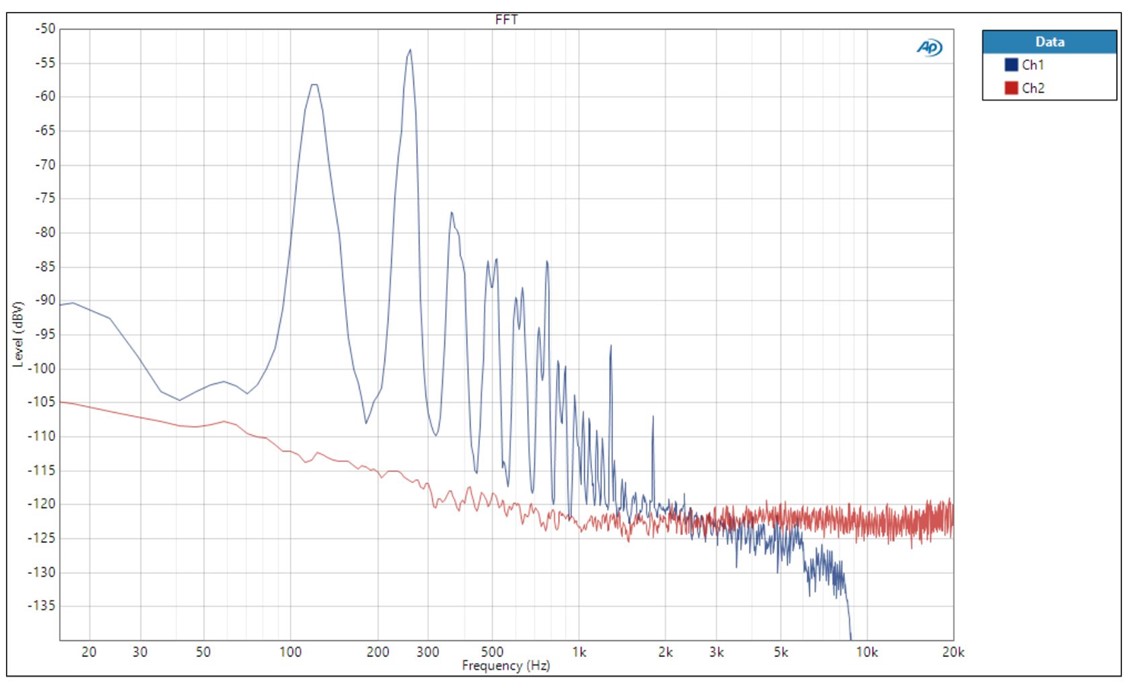Click the 1k tick on frequency axis
1132x688 pixels.
578,652
